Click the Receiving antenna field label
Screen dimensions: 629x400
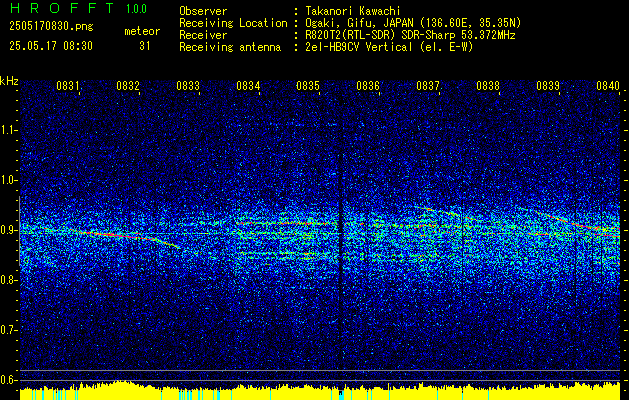[x=230, y=47]
